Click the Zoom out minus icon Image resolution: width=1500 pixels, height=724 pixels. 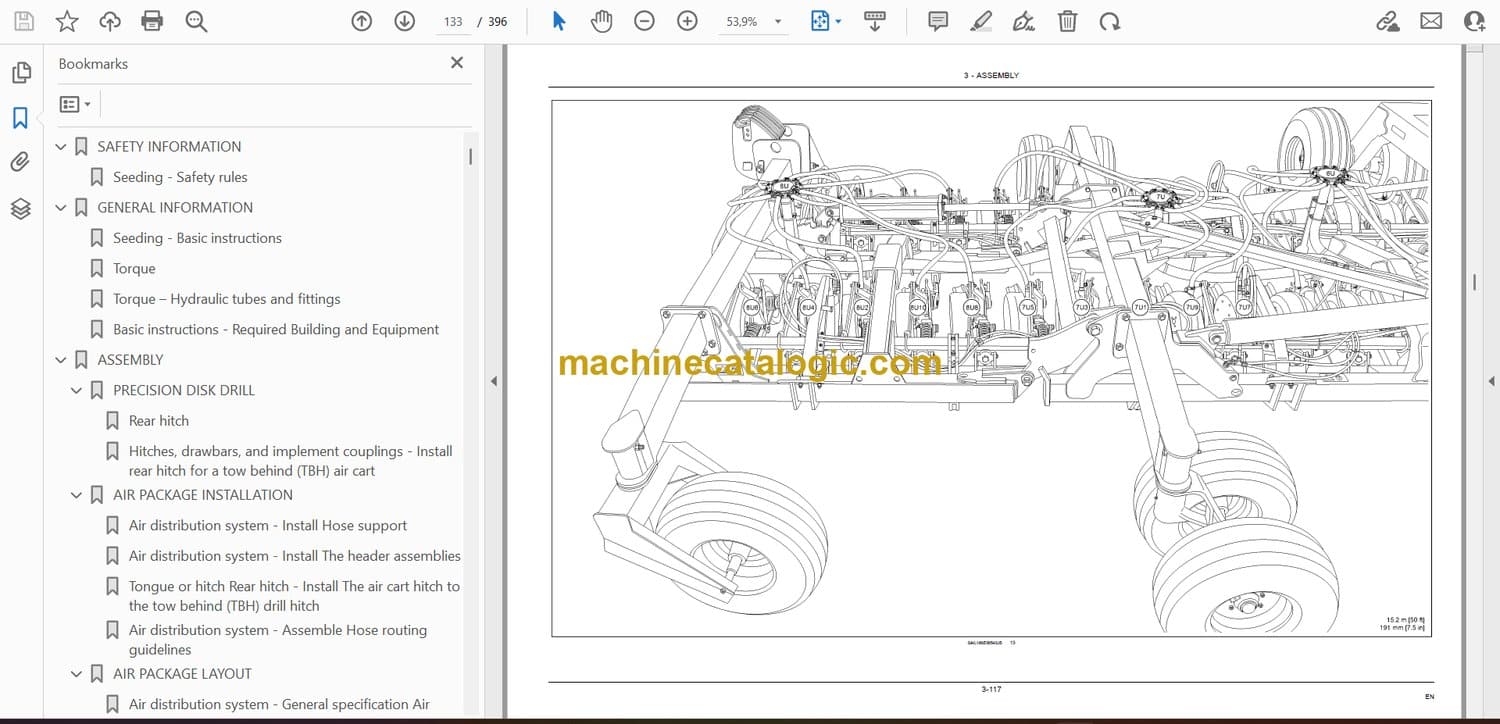pyautogui.click(x=644, y=21)
